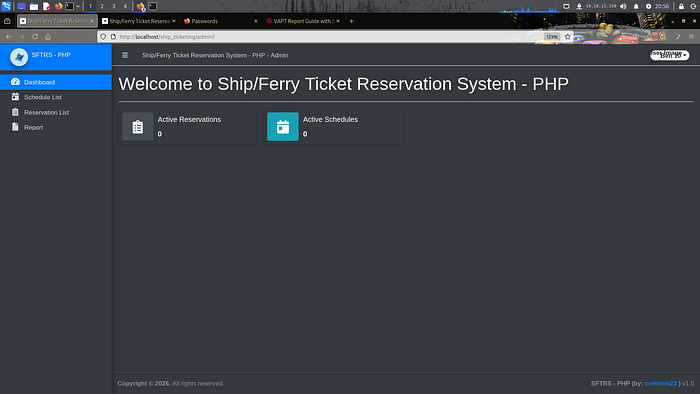Click the display panel icon in the system tray
Screen dimensions: 700x394
point(566,6)
